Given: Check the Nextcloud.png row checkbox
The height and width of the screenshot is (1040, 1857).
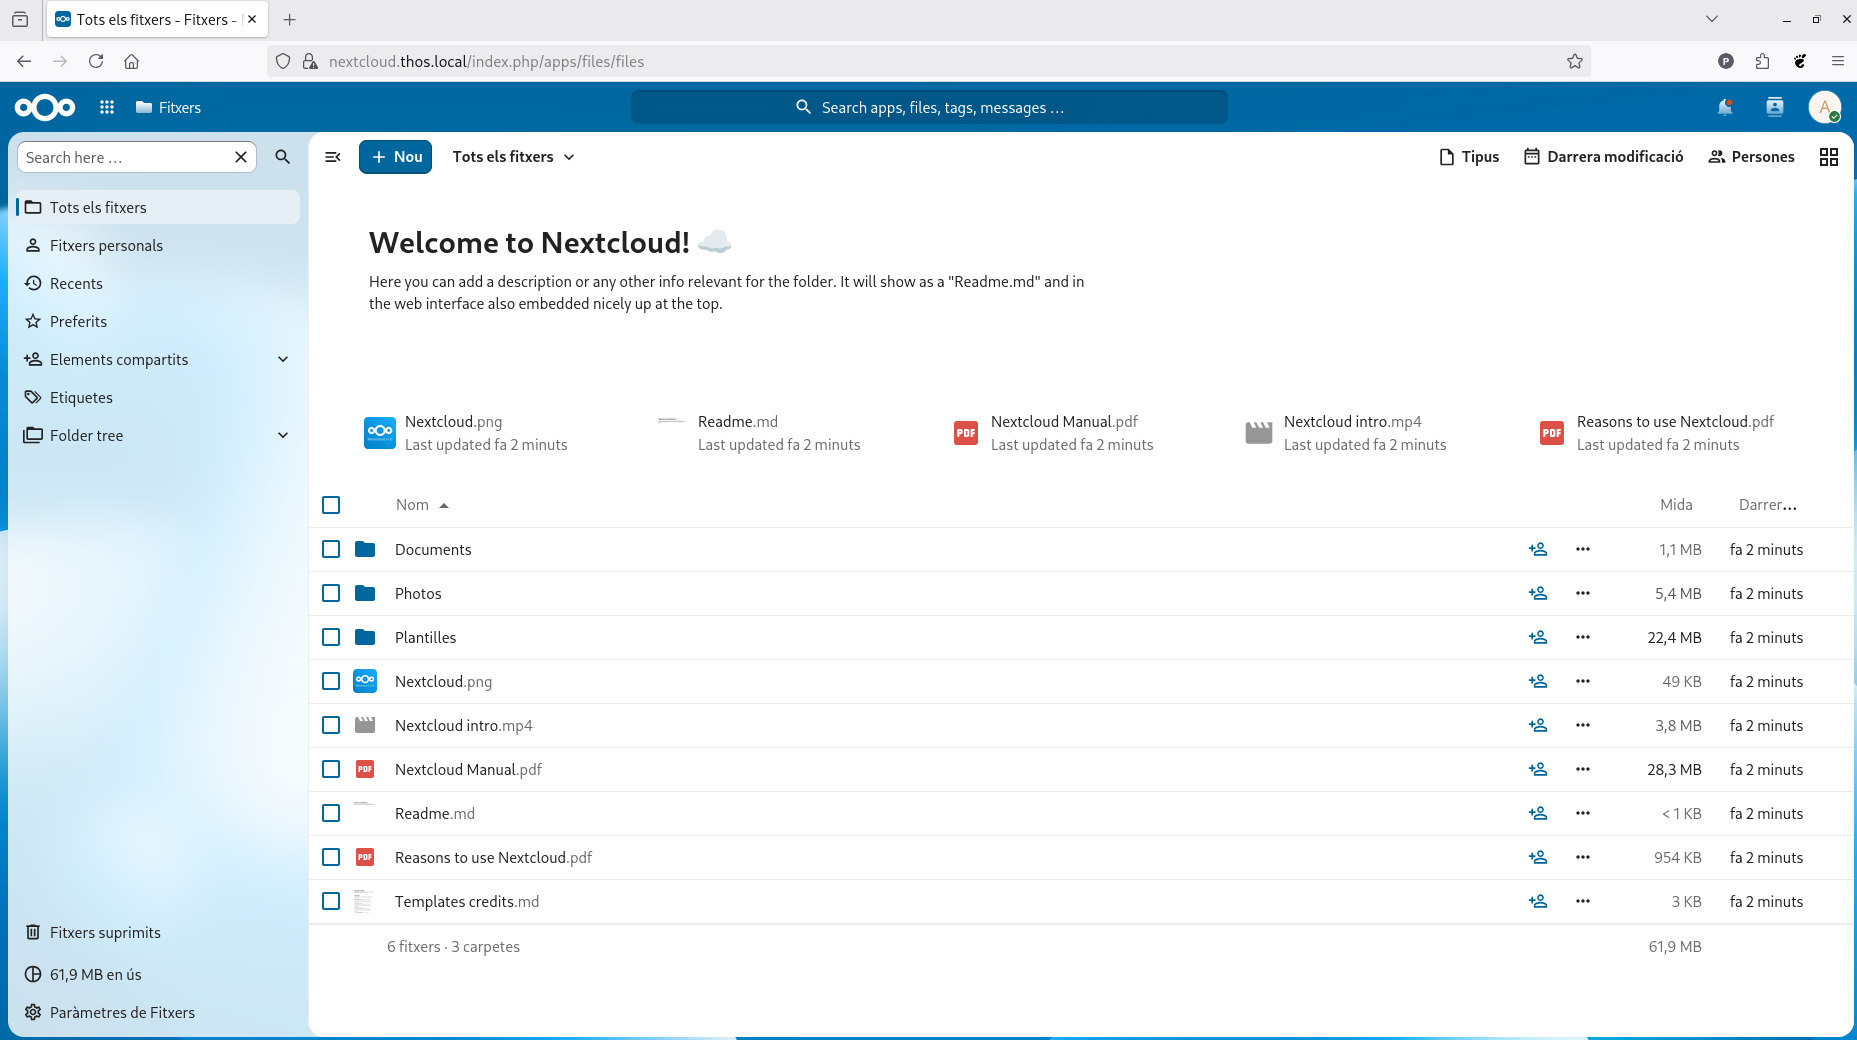Looking at the screenshot, I should coord(331,681).
